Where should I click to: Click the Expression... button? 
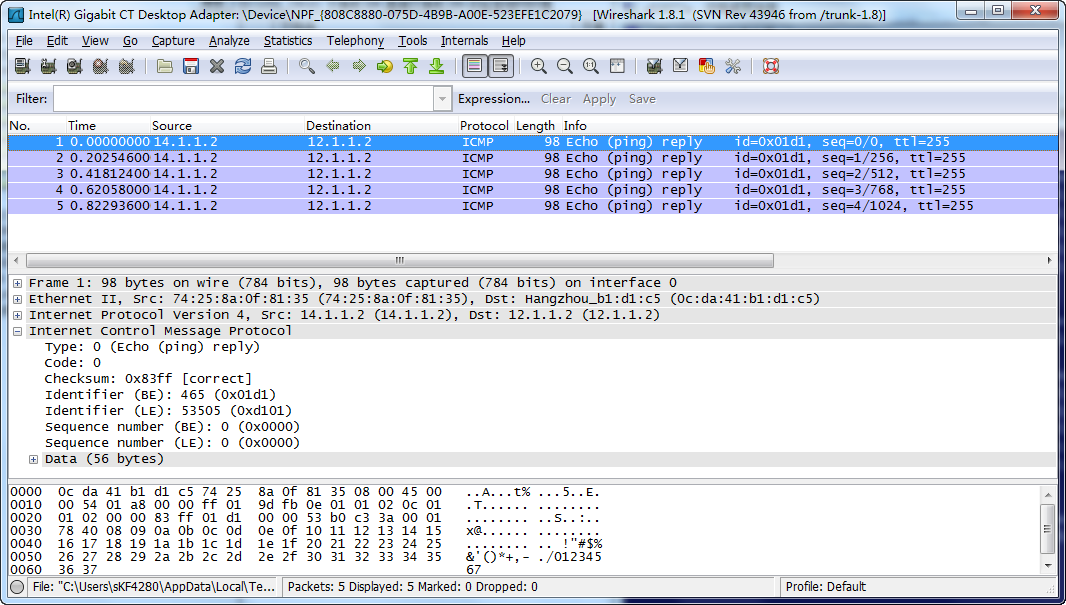[x=494, y=99]
